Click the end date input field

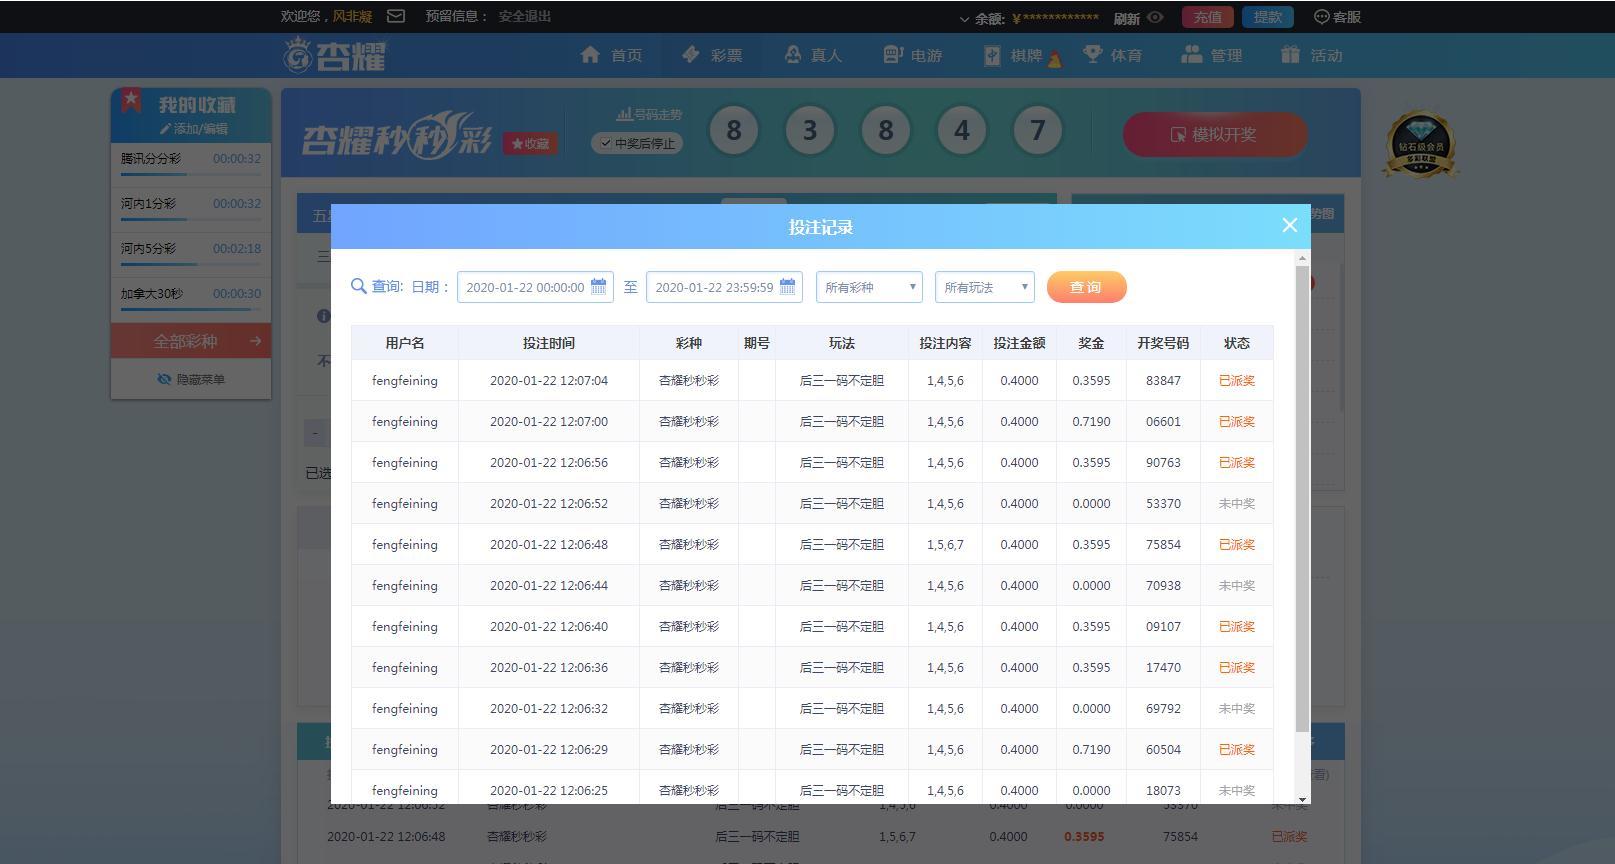[x=724, y=287]
